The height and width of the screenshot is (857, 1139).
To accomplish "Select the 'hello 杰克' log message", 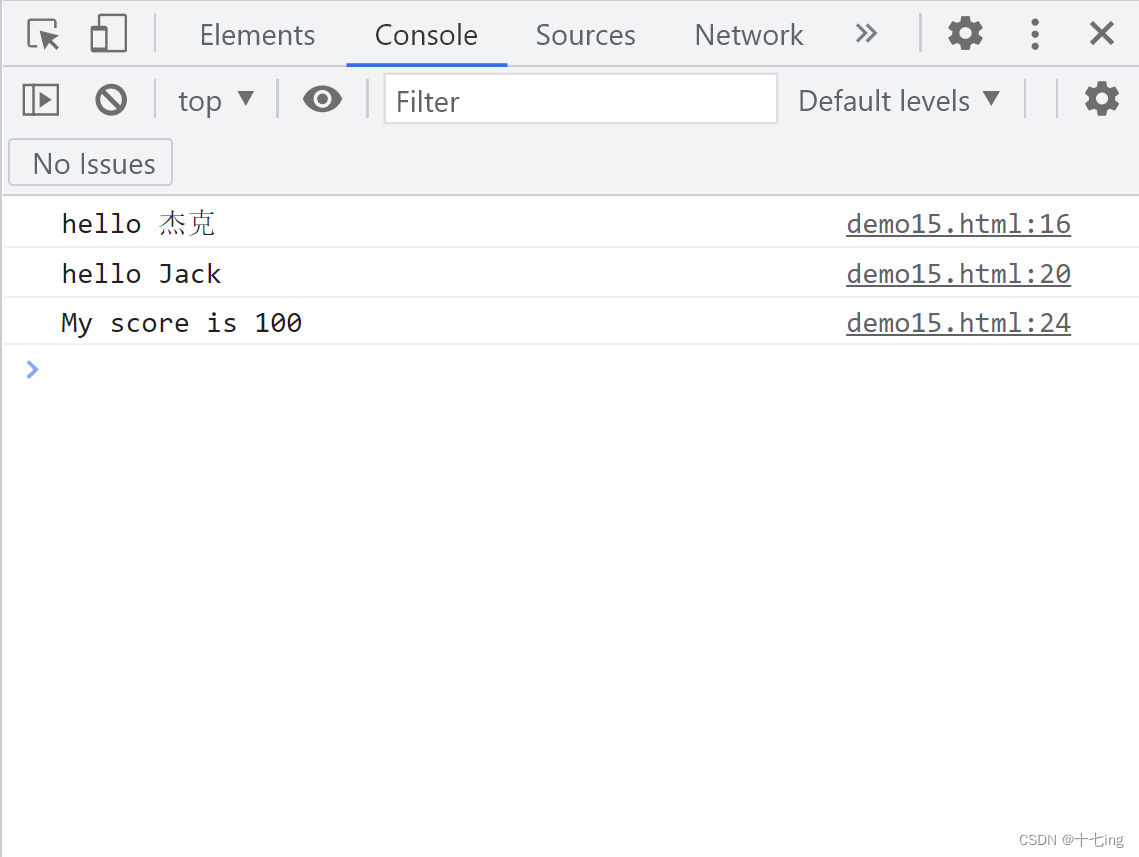I will pyautogui.click(x=138, y=224).
